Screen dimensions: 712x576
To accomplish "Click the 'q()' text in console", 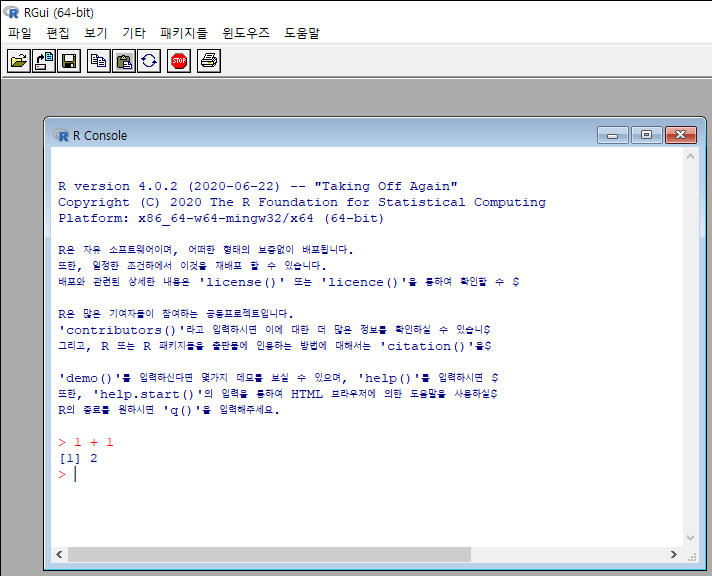I will pos(183,411).
